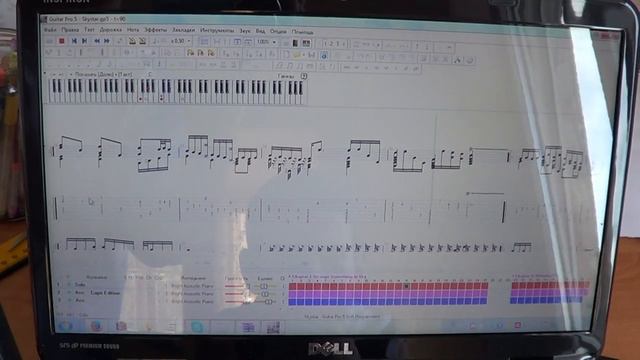
Task: Open the tools wrench icon in toolbar
Action: [x=457, y=60]
